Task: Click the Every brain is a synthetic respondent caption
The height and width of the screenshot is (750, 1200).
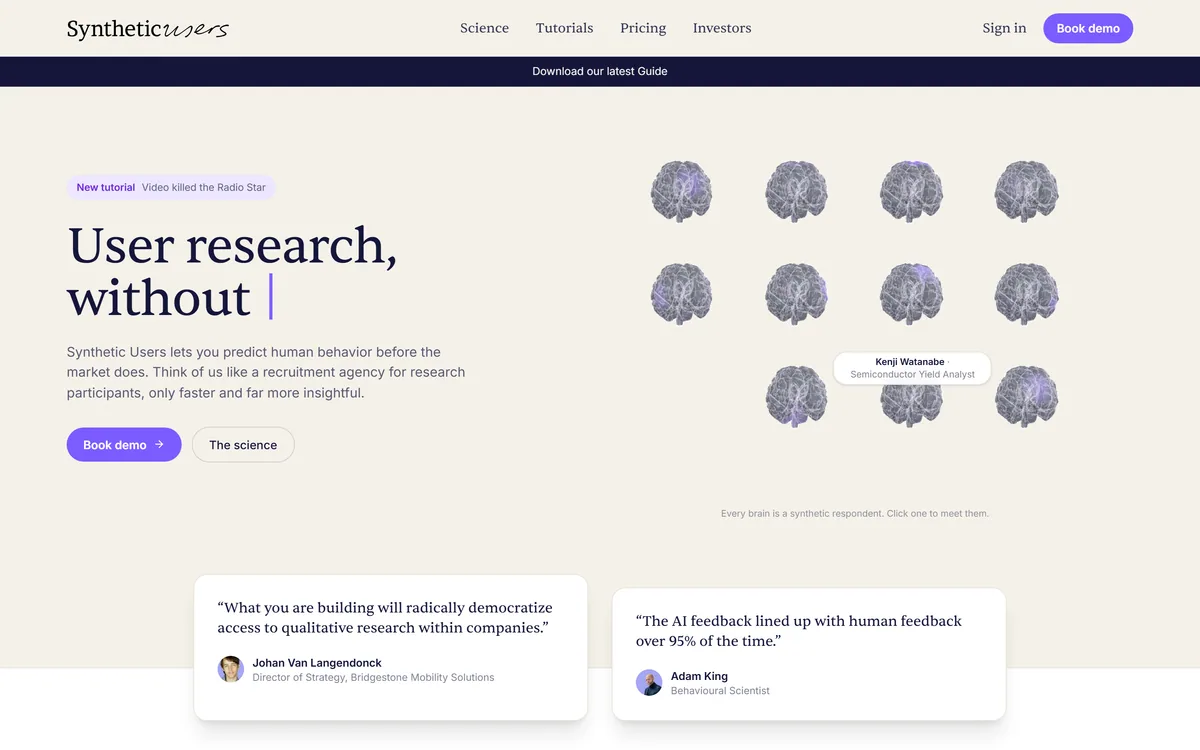Action: coord(855,514)
